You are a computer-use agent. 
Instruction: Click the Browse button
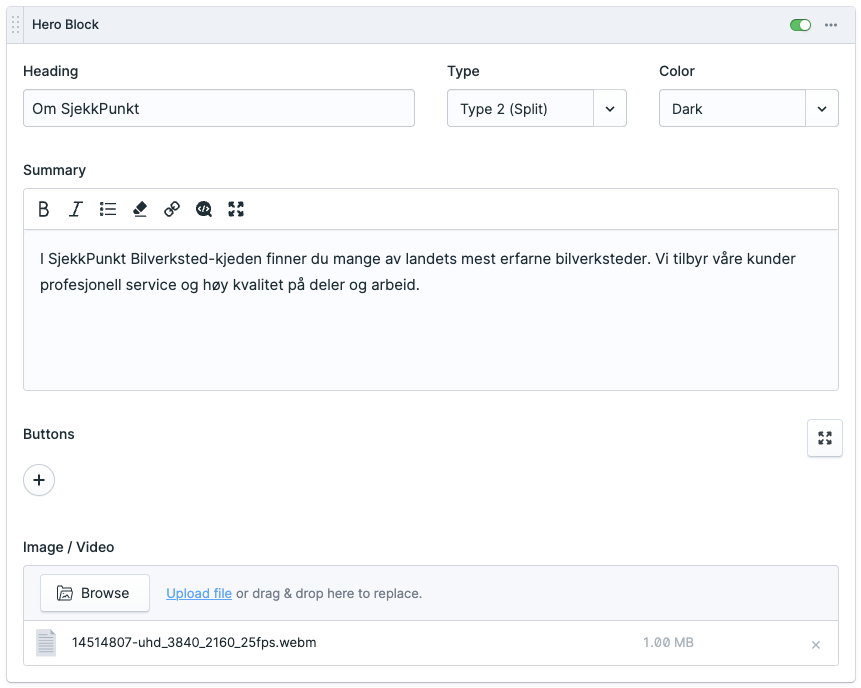tap(95, 593)
